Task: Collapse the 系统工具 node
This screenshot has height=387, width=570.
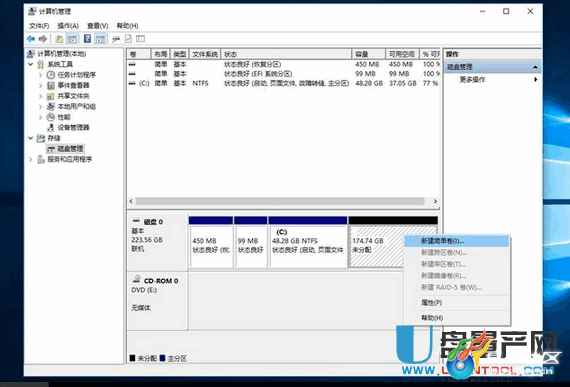Action: [x=31, y=65]
